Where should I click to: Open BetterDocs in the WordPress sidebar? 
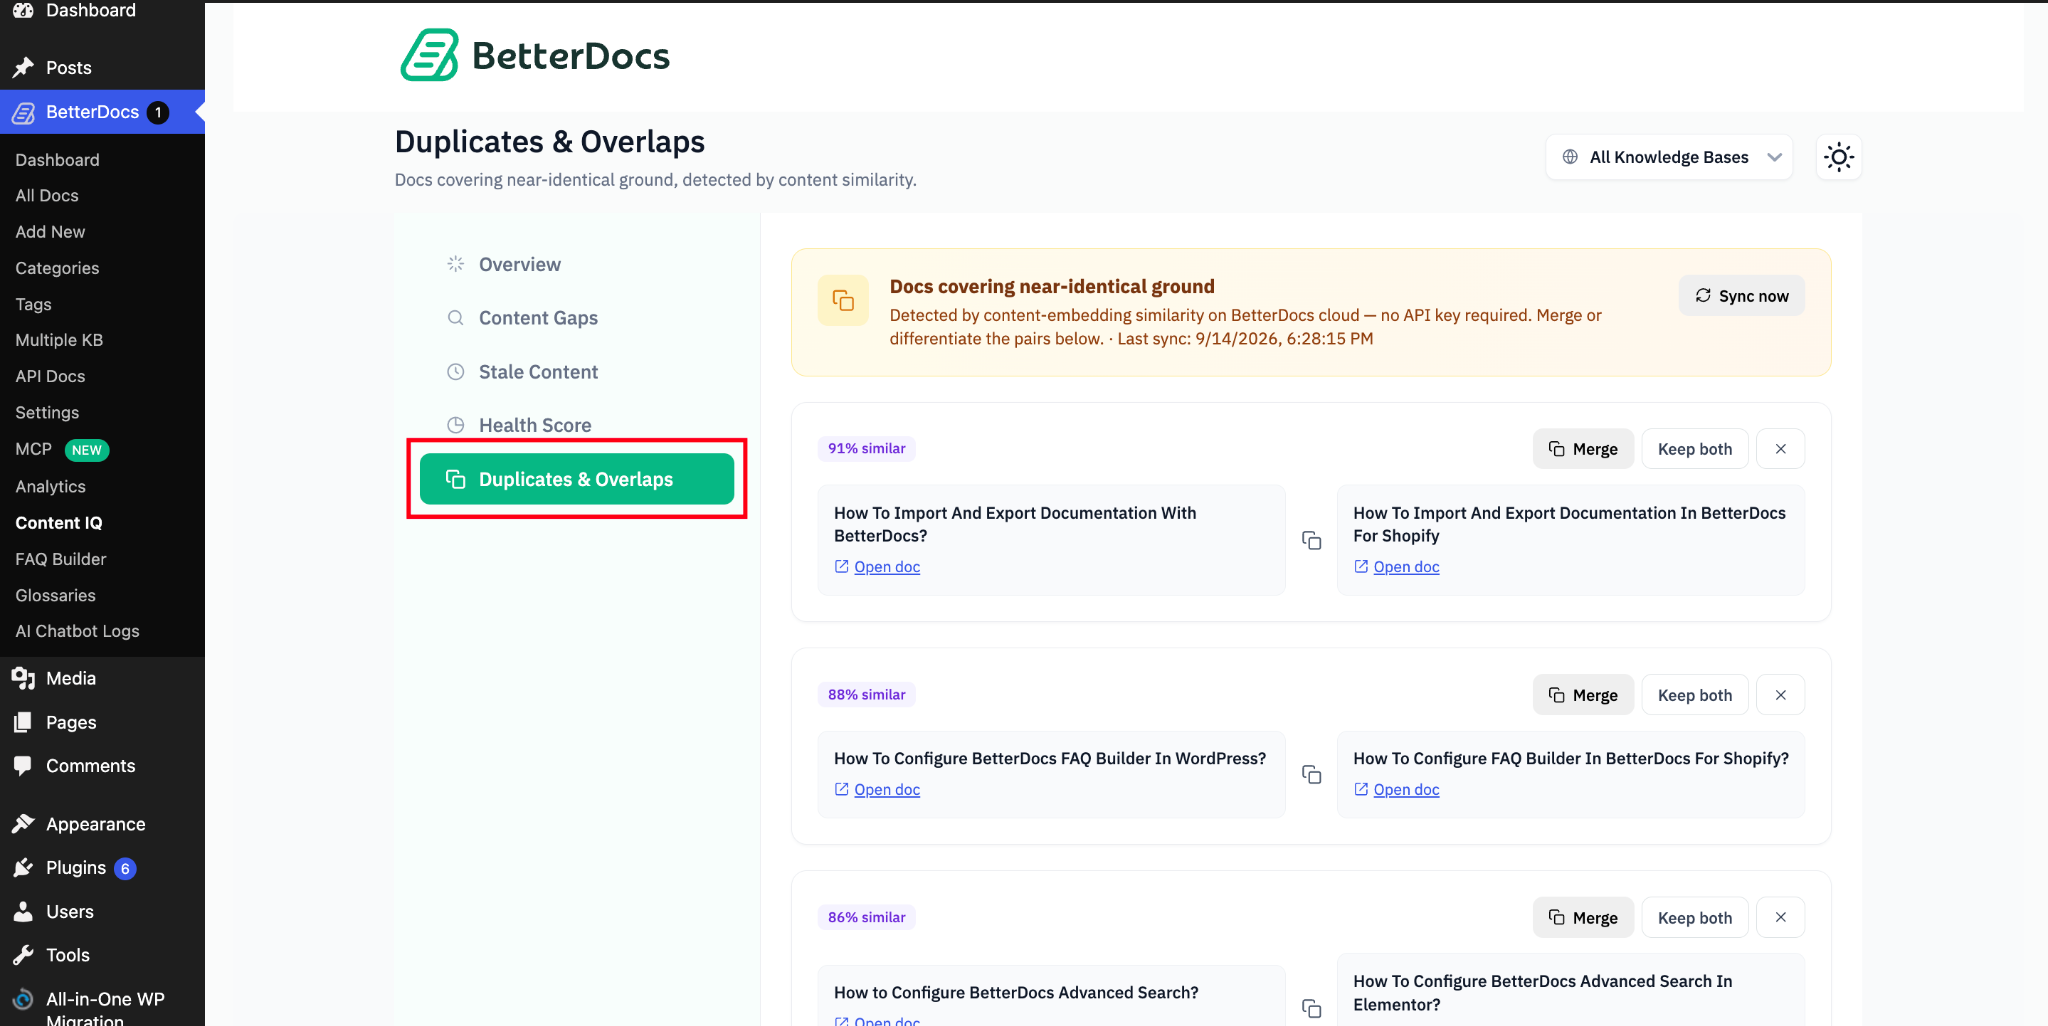click(102, 112)
